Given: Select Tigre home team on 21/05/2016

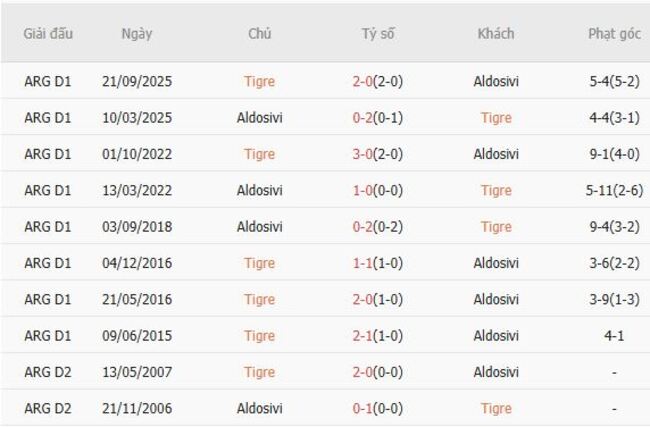Looking at the screenshot, I should (x=259, y=299).
